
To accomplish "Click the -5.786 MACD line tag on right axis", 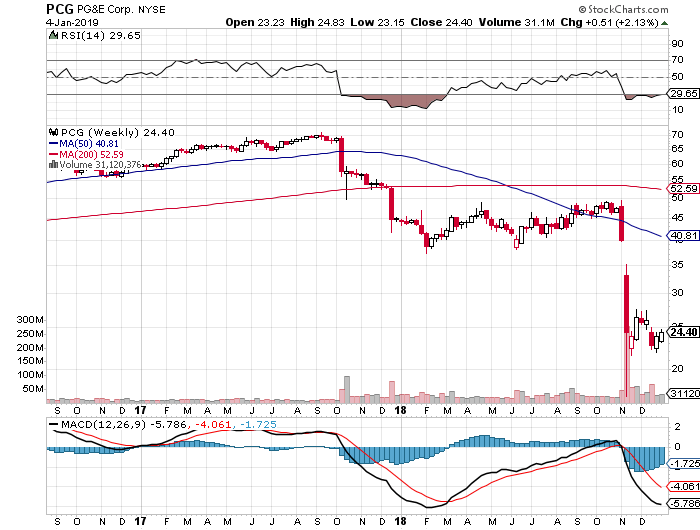I will (x=683, y=503).
